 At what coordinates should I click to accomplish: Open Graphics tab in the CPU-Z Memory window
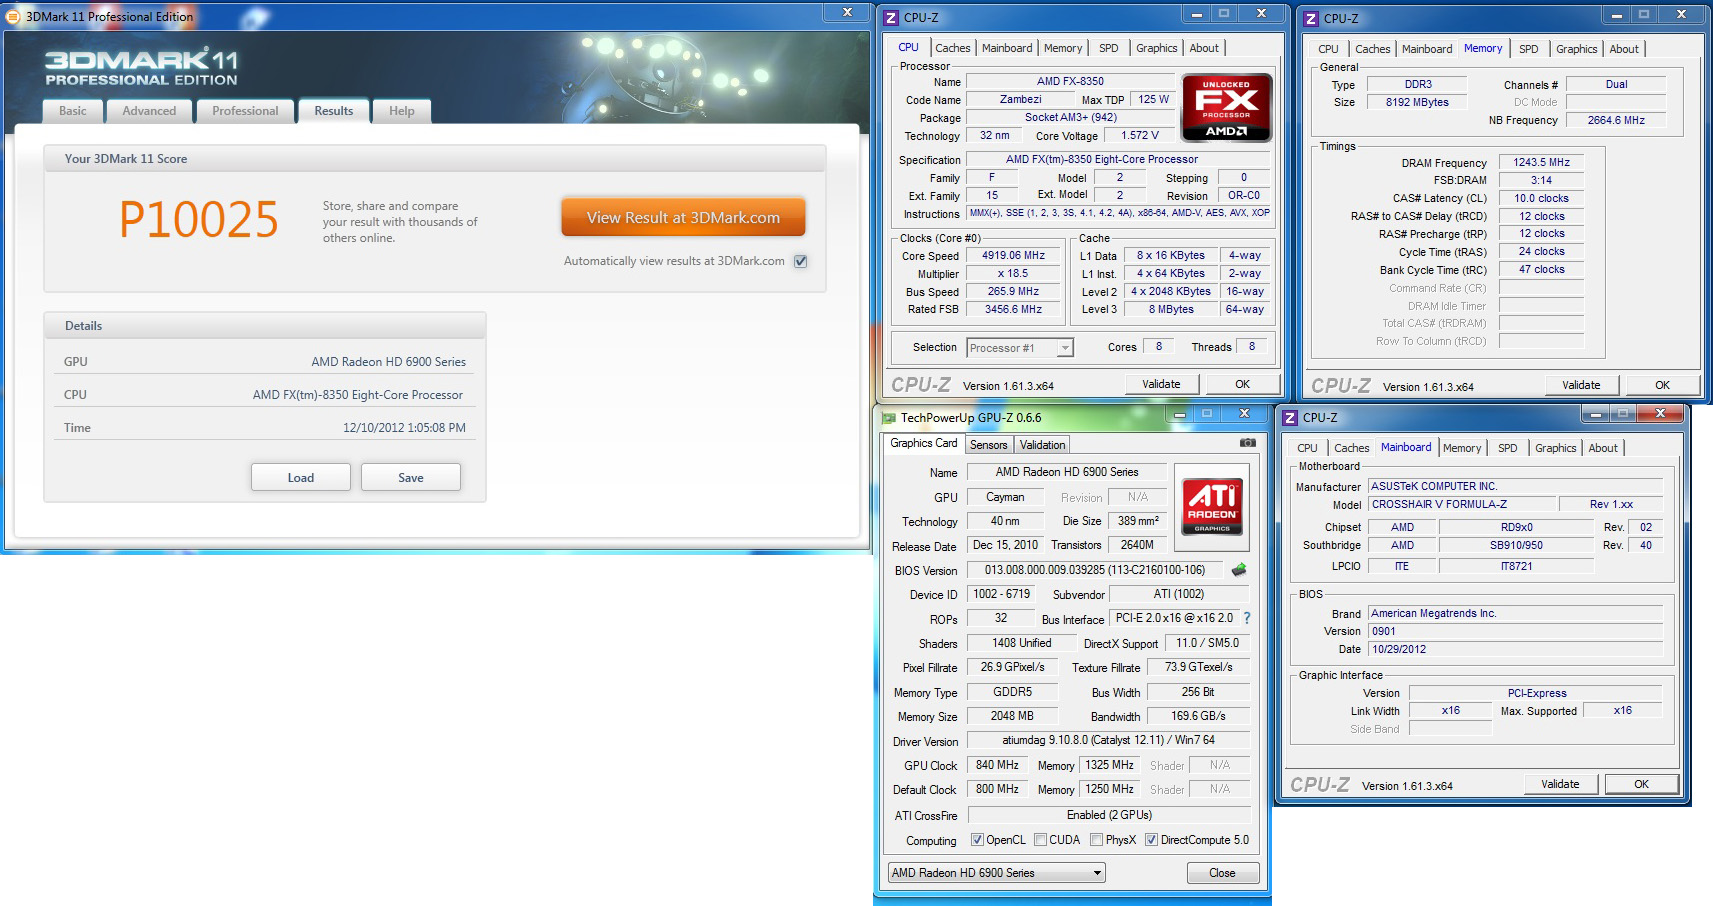[x=1577, y=49]
